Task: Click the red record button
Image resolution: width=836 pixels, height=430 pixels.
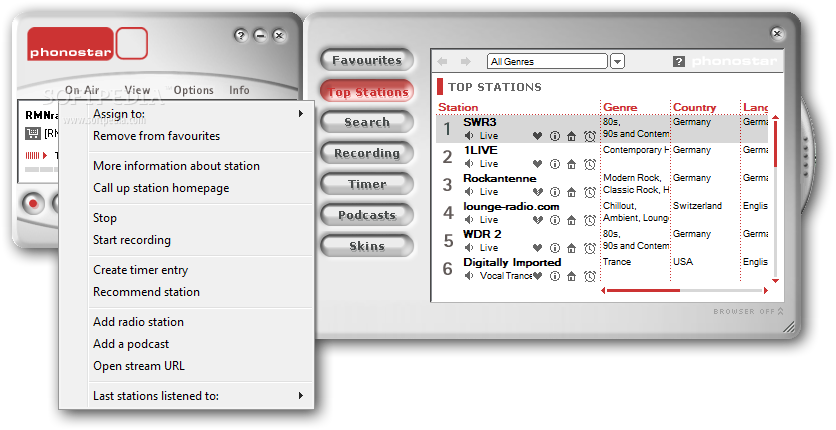Action: click(x=33, y=203)
